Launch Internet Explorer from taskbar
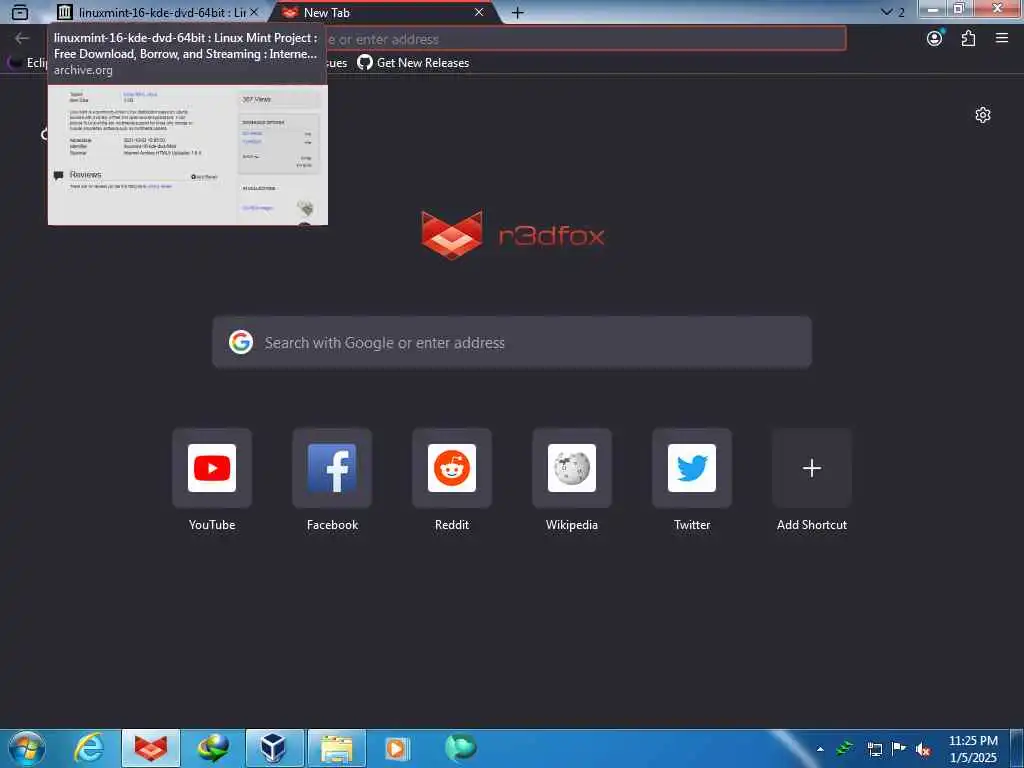The height and width of the screenshot is (768, 1024). click(x=88, y=748)
